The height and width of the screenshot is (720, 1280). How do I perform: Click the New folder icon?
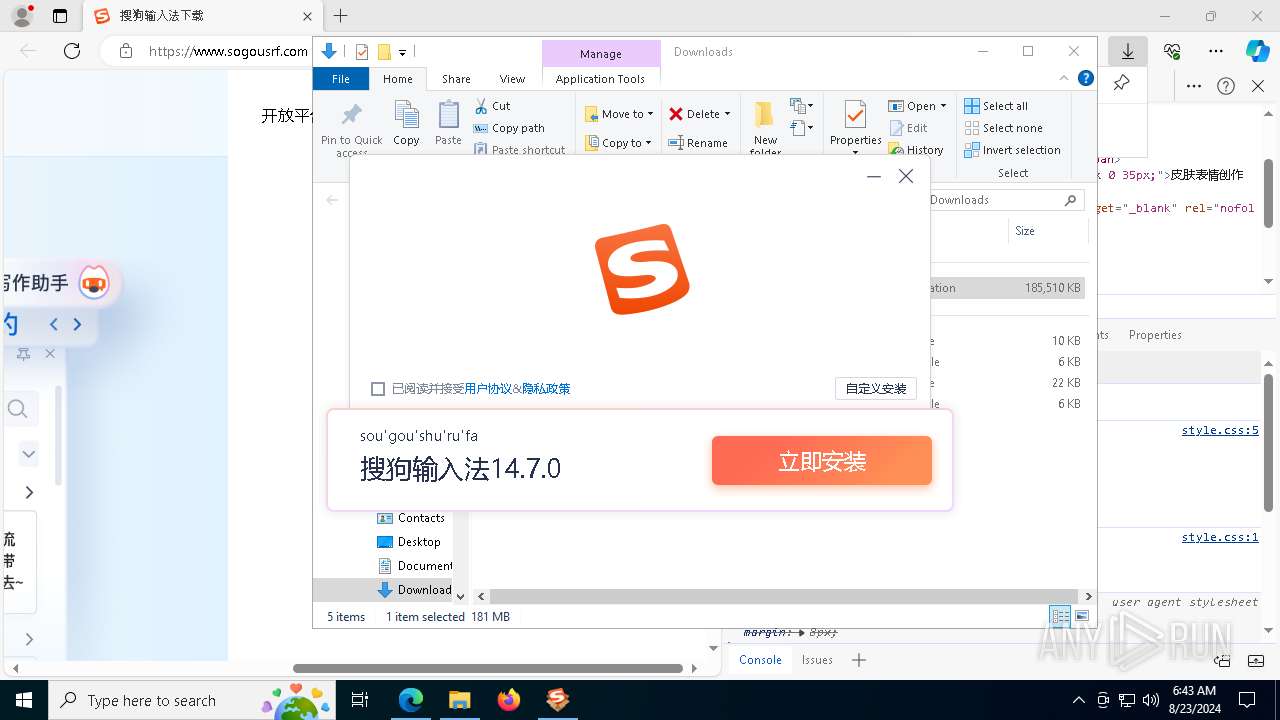pyautogui.click(x=765, y=115)
